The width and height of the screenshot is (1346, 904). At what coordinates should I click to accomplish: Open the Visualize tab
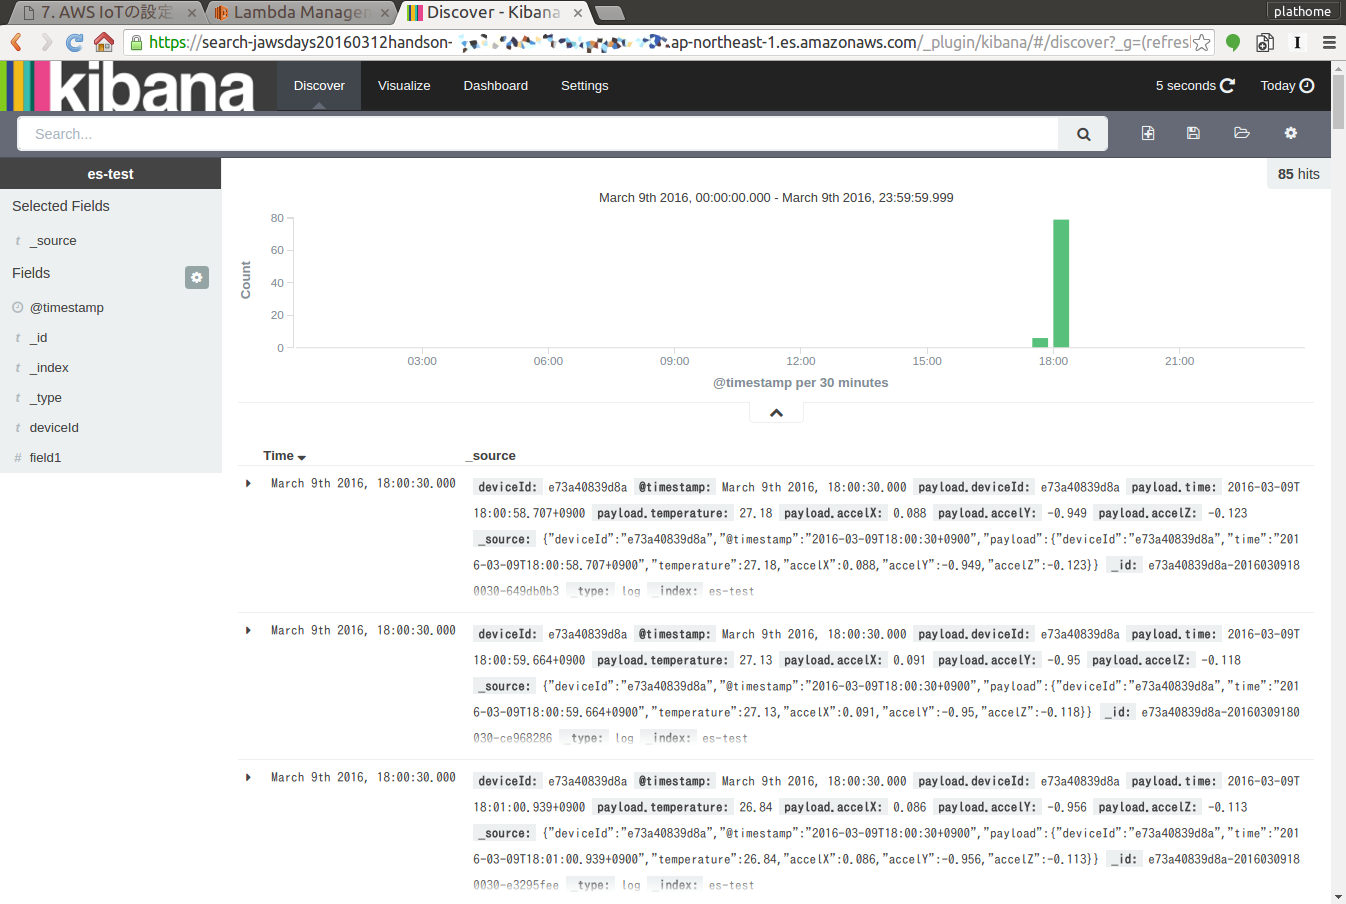404,86
